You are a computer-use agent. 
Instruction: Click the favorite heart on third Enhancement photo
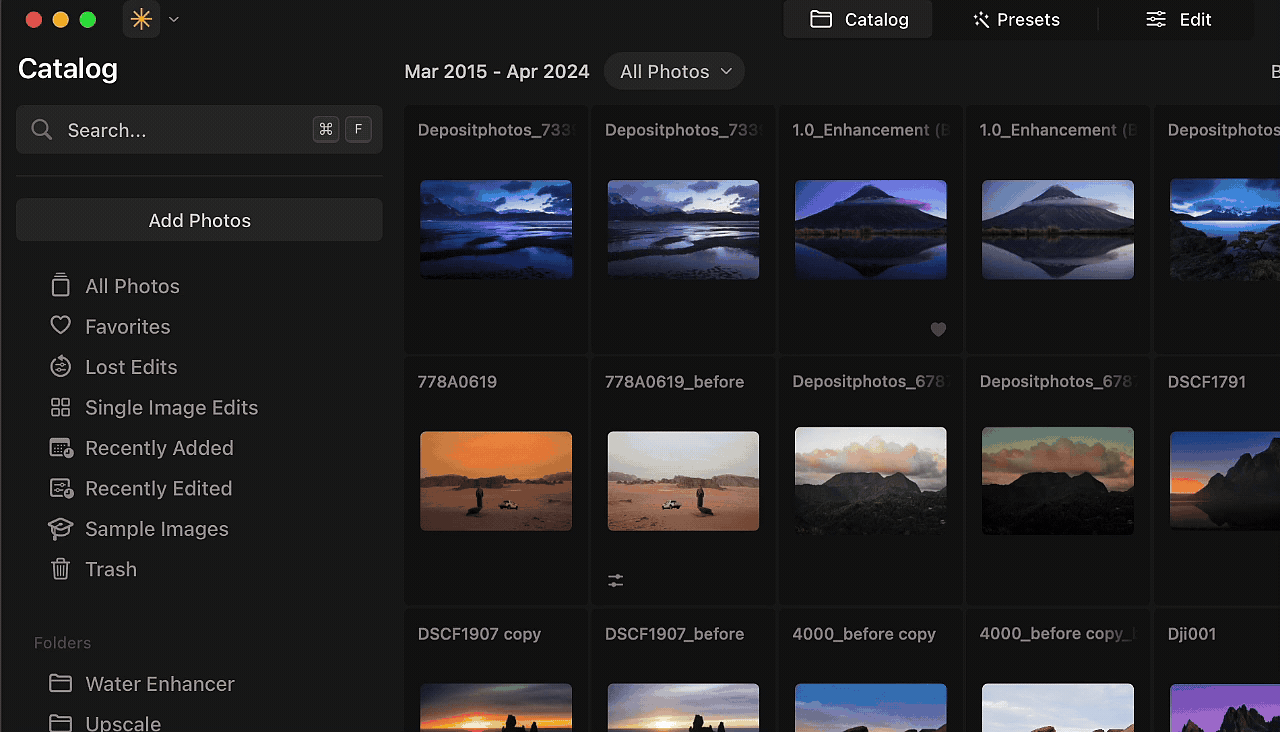coord(938,329)
